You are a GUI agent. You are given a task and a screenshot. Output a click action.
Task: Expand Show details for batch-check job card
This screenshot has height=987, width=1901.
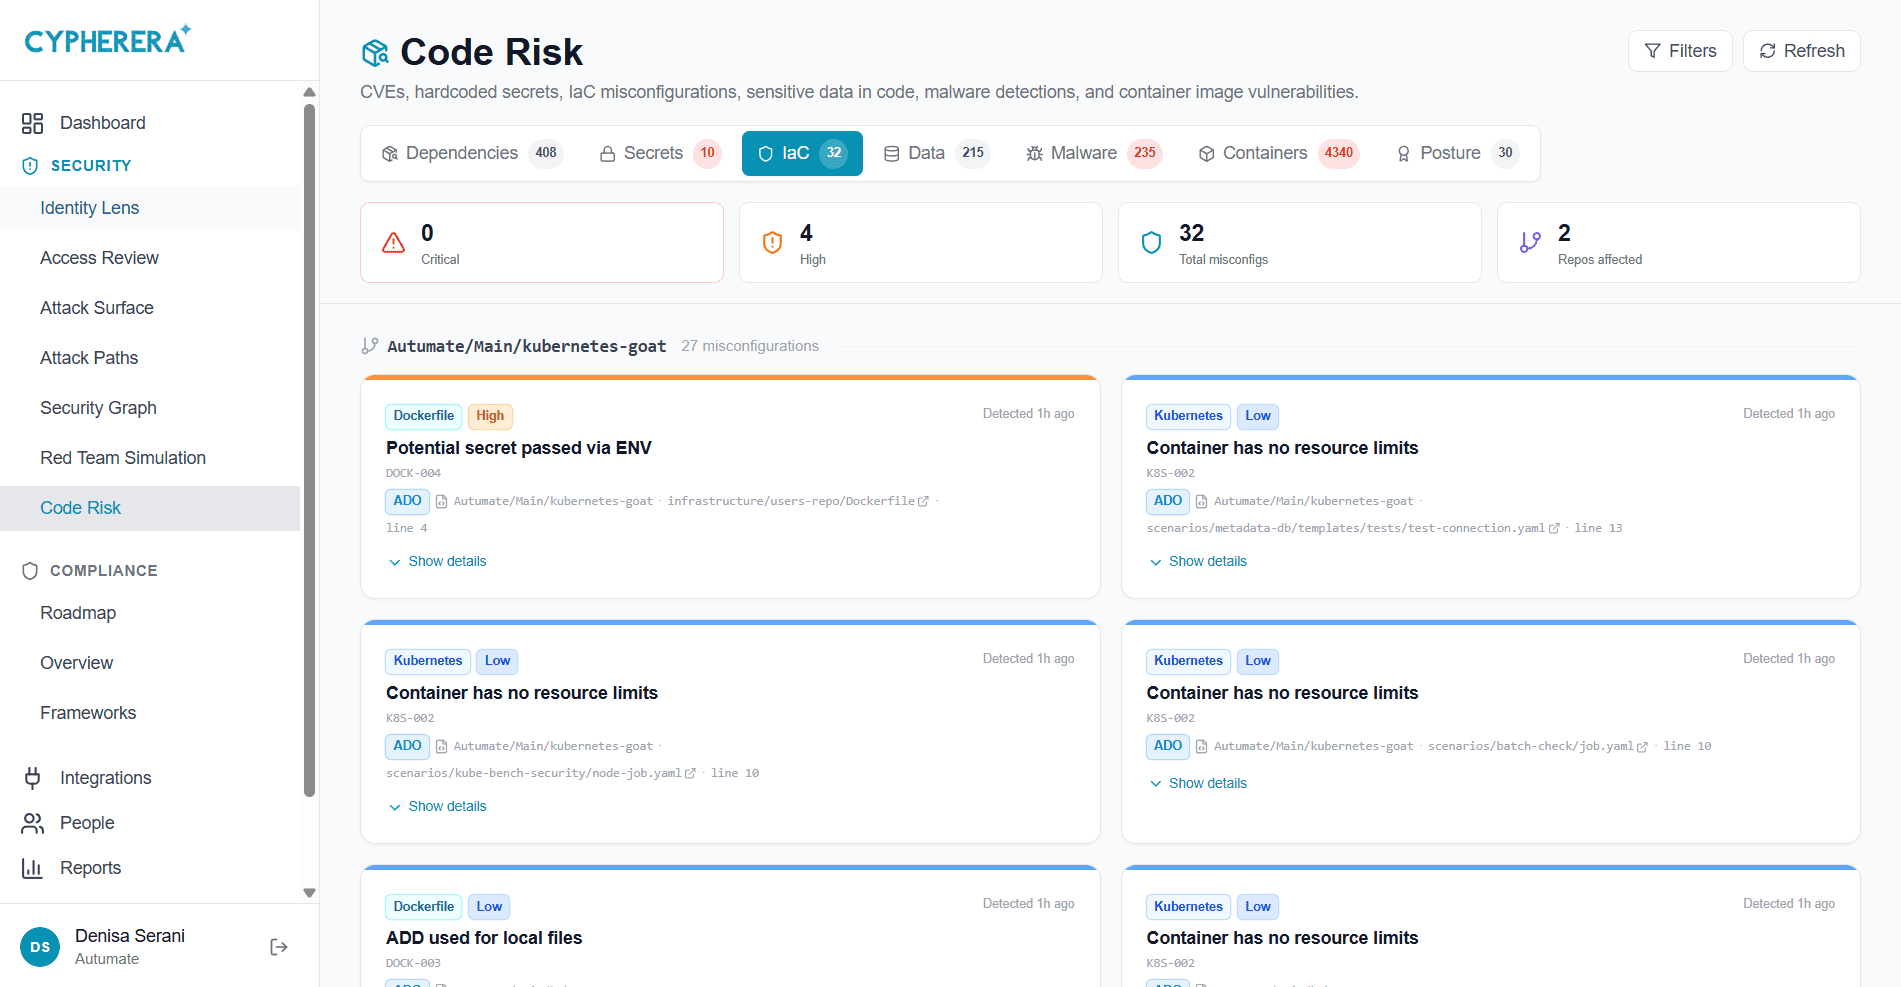(1198, 784)
